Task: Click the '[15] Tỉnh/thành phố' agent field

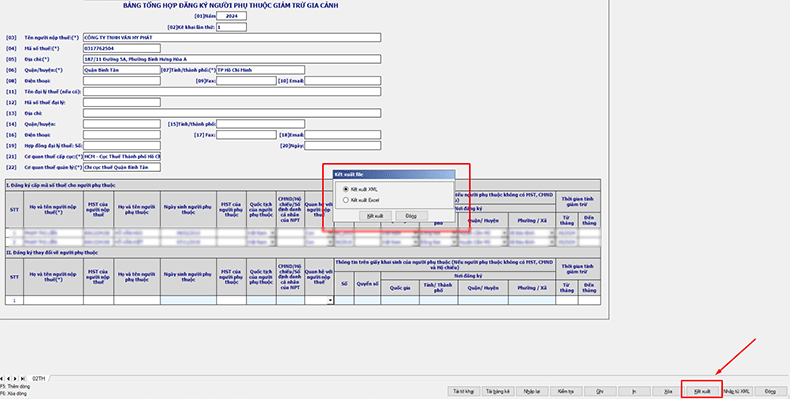Action: [260, 124]
